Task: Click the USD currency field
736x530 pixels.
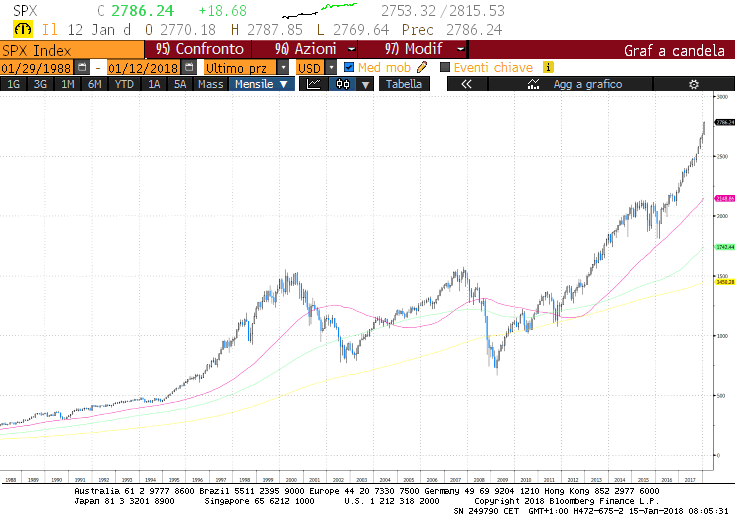Action: point(310,68)
